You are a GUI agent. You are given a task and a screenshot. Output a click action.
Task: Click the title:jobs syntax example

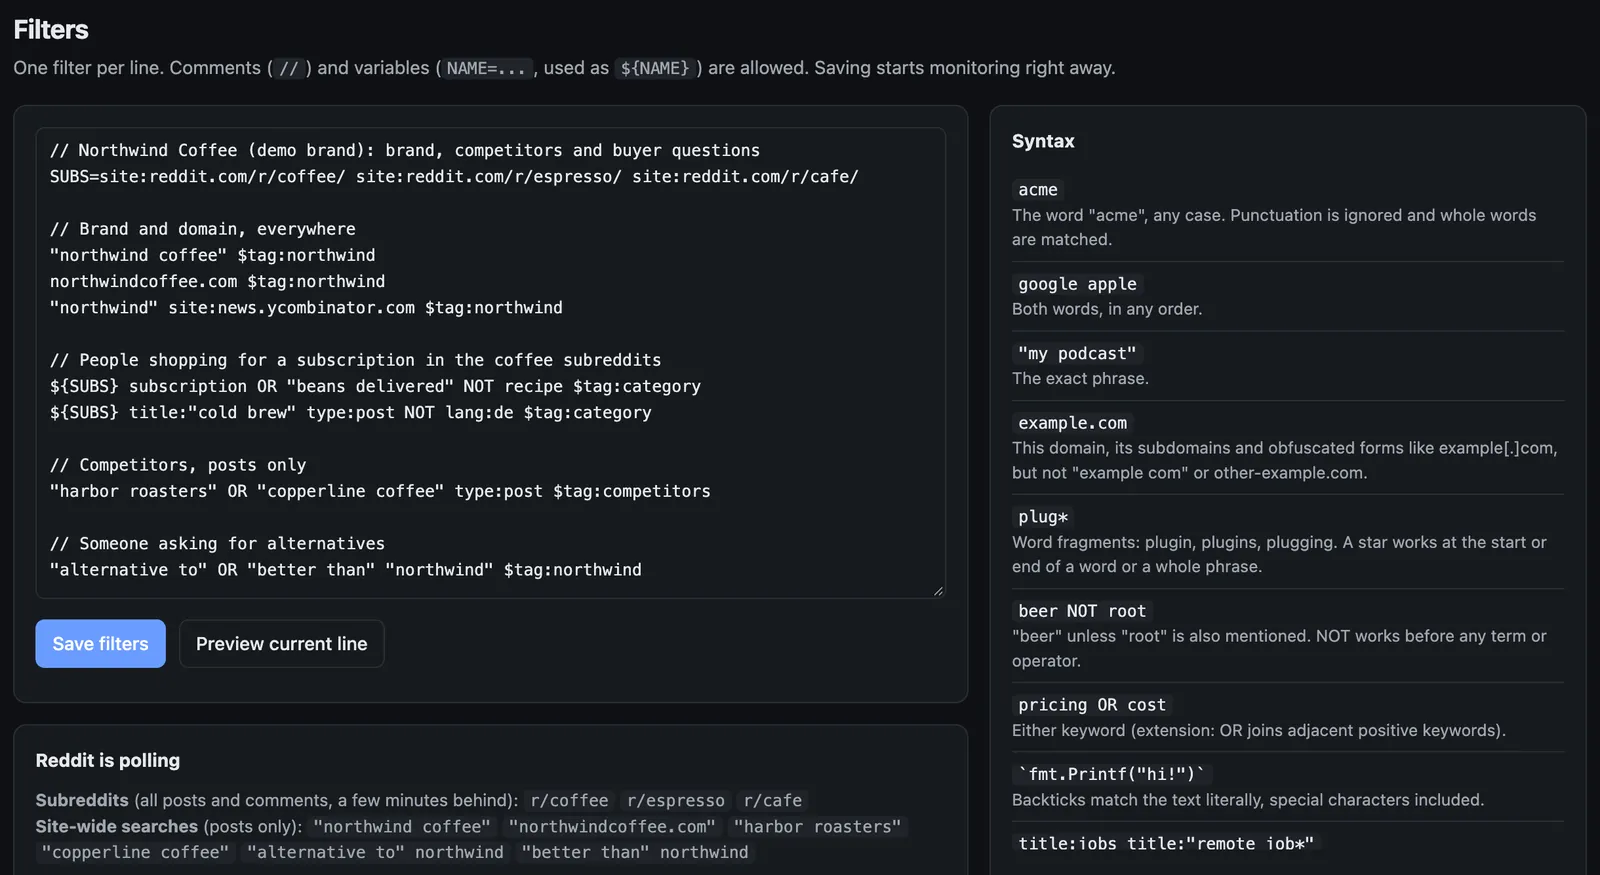[x=1166, y=843]
